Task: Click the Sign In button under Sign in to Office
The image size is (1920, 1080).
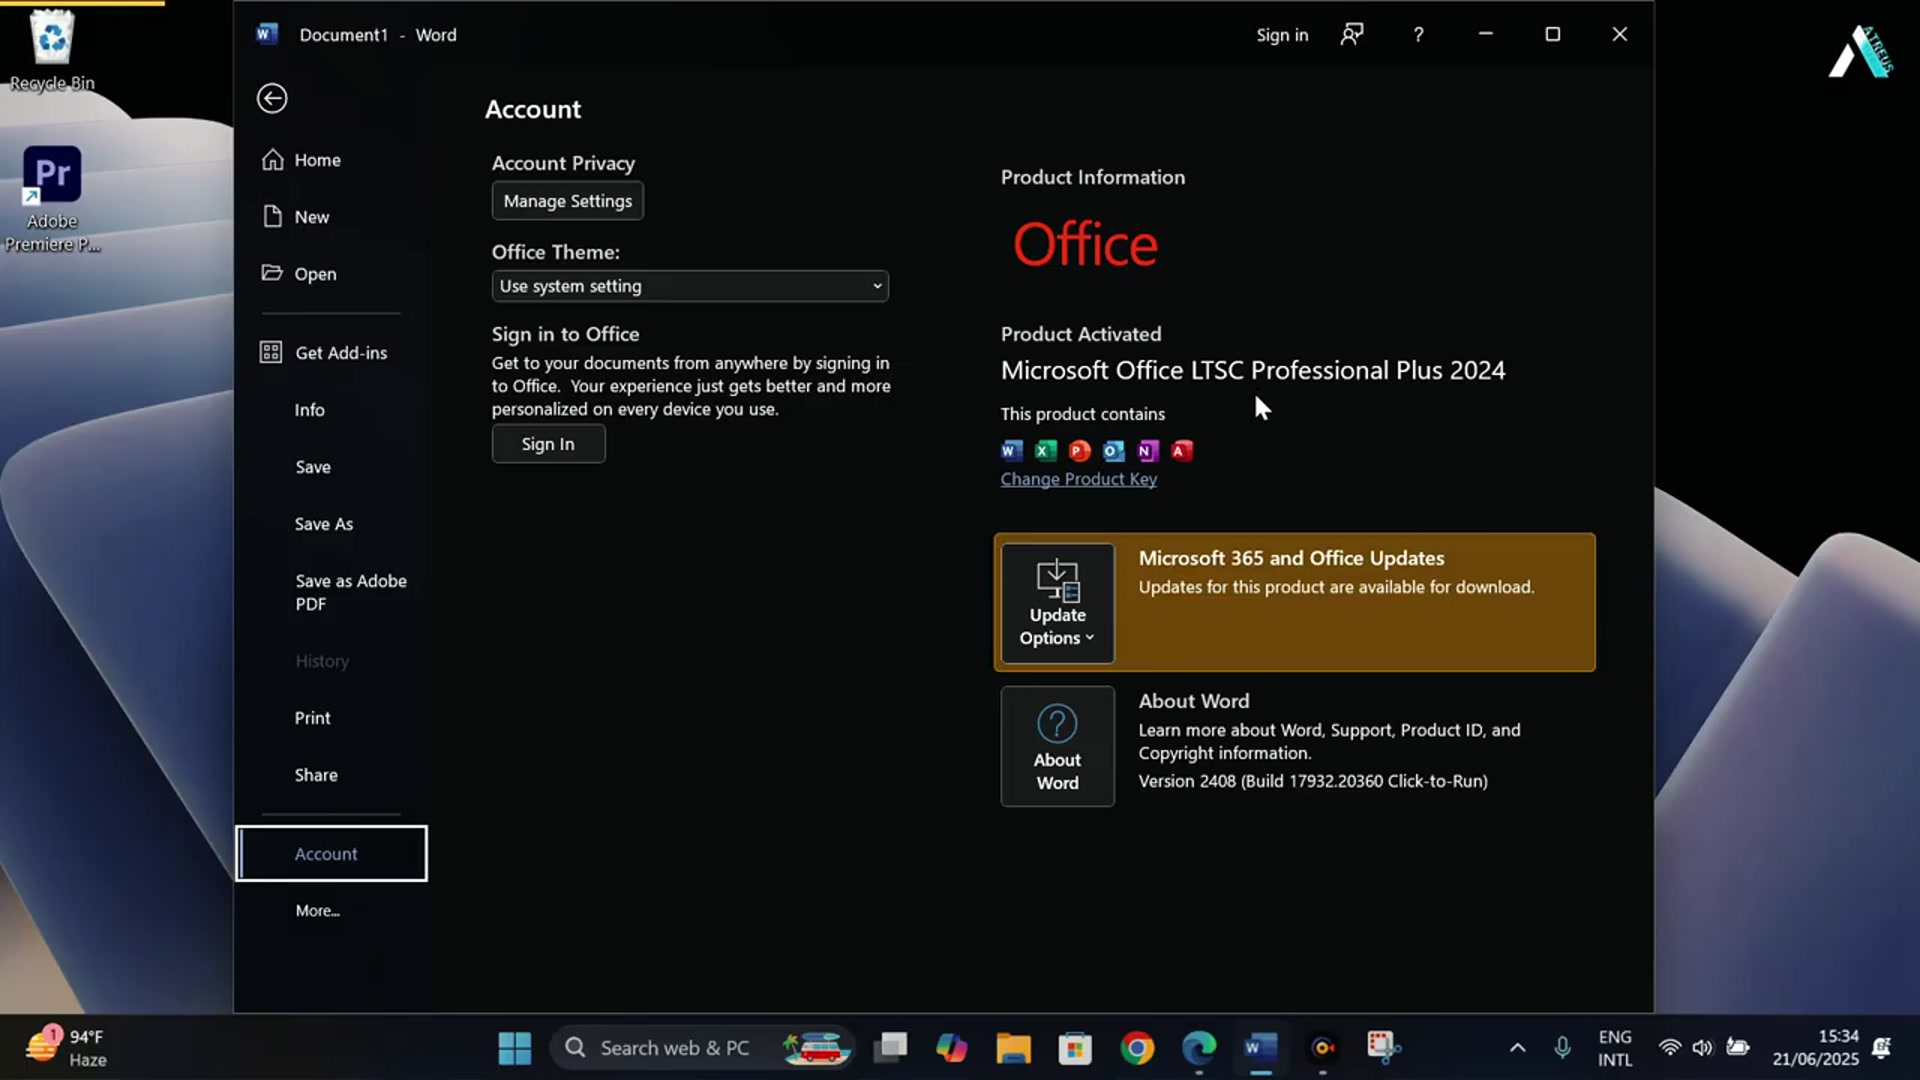Action: pos(548,444)
